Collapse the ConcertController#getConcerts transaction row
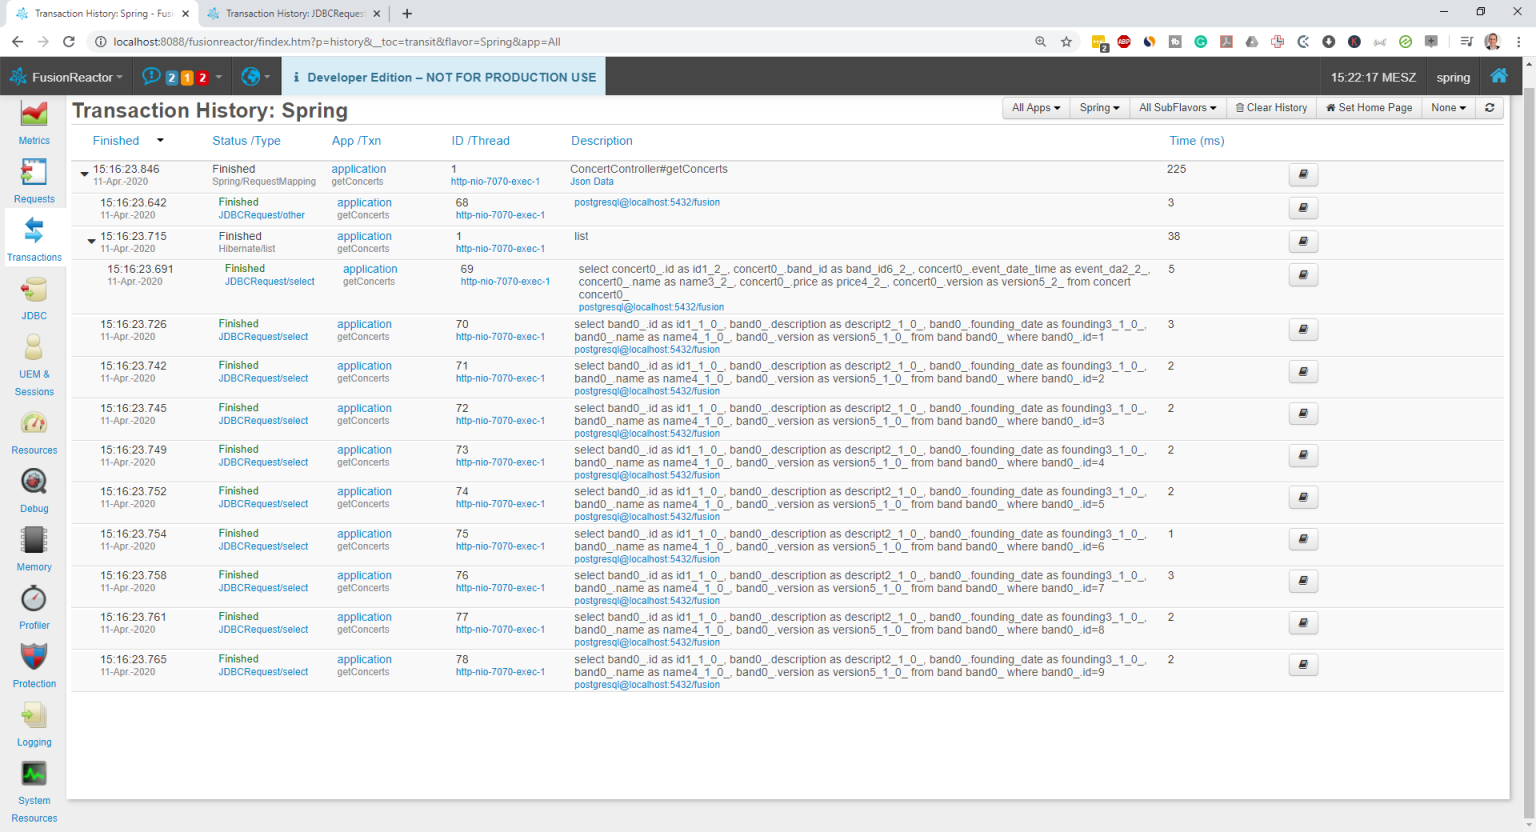This screenshot has height=832, width=1536. pos(84,173)
